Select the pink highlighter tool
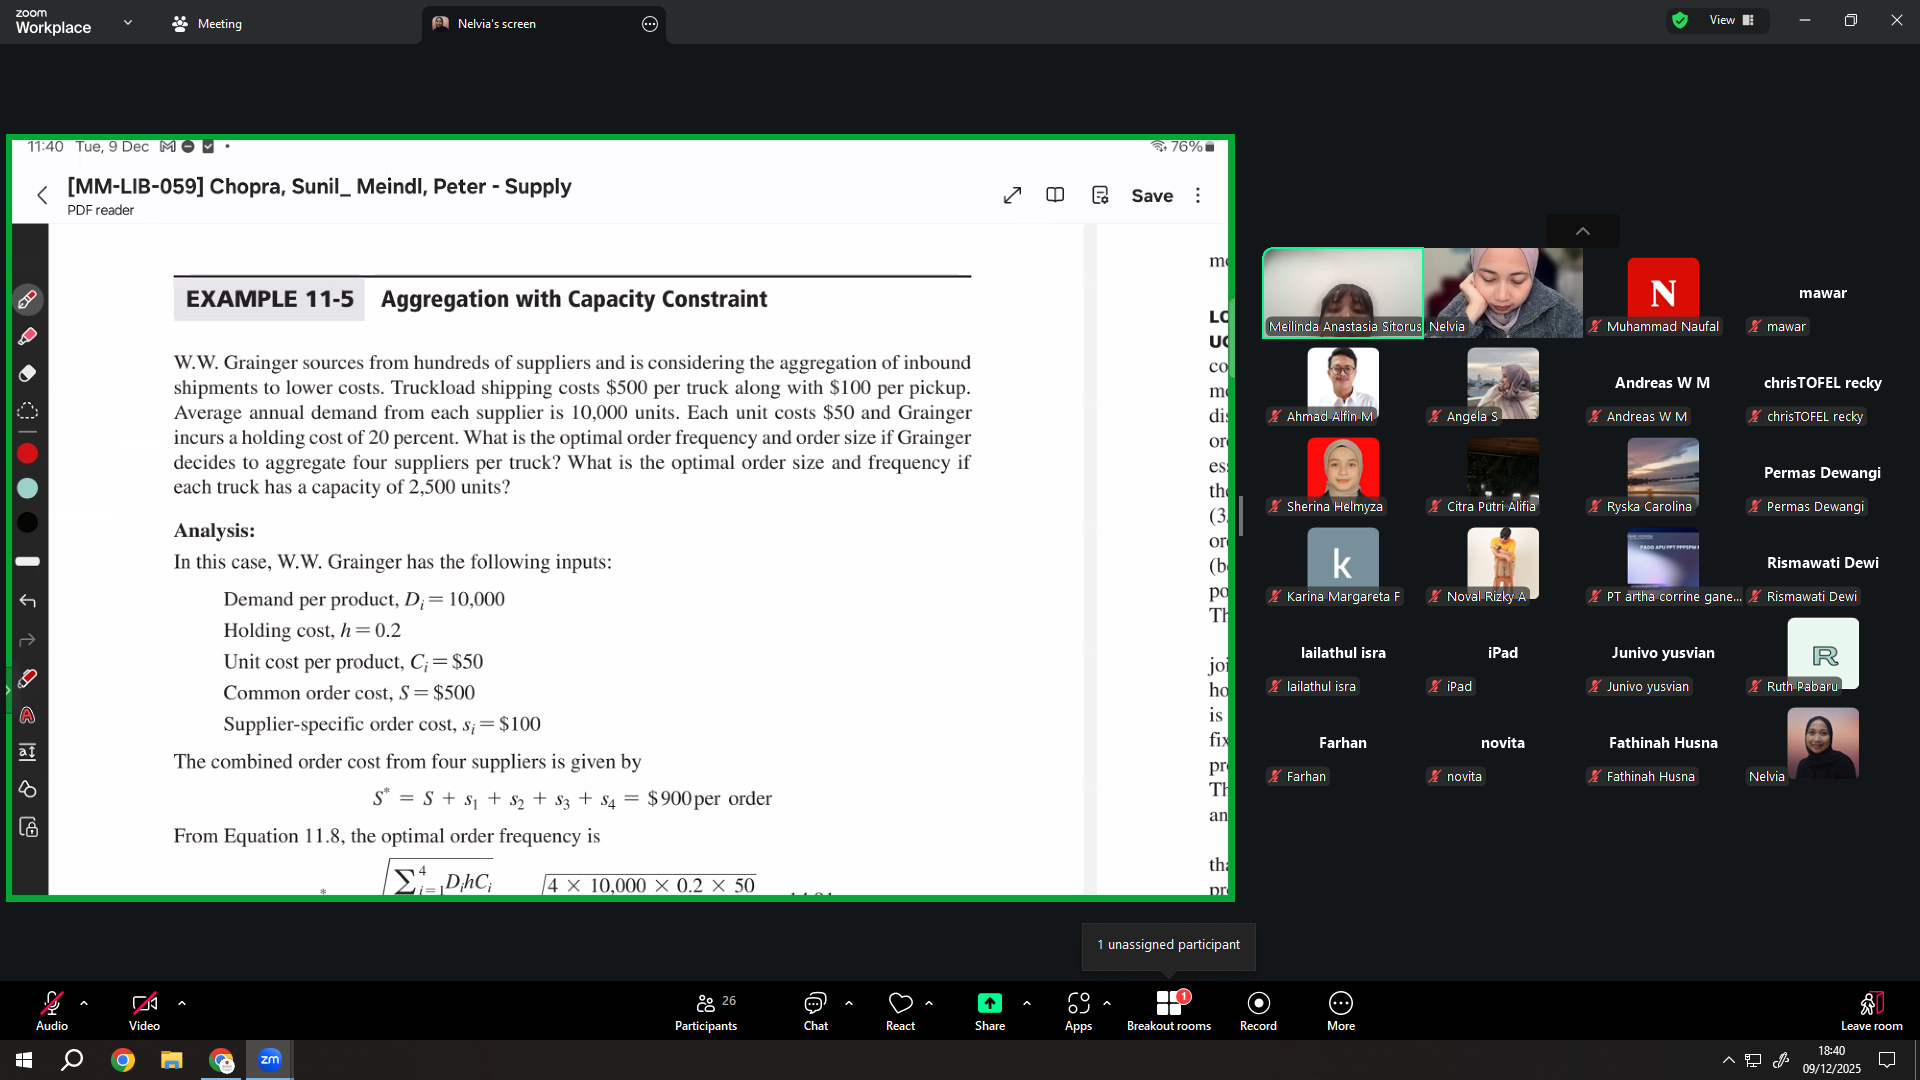Screen dimensions: 1920x1080 [27, 337]
